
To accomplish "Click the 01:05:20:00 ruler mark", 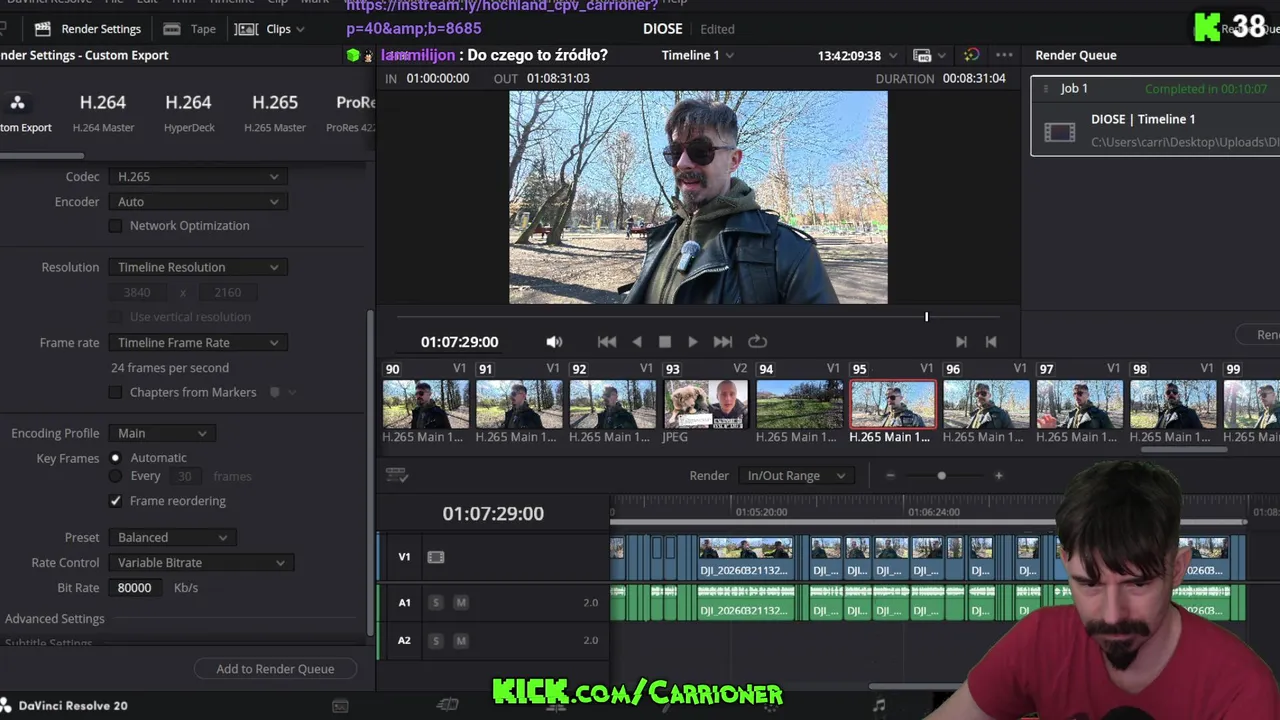I will pos(761,512).
